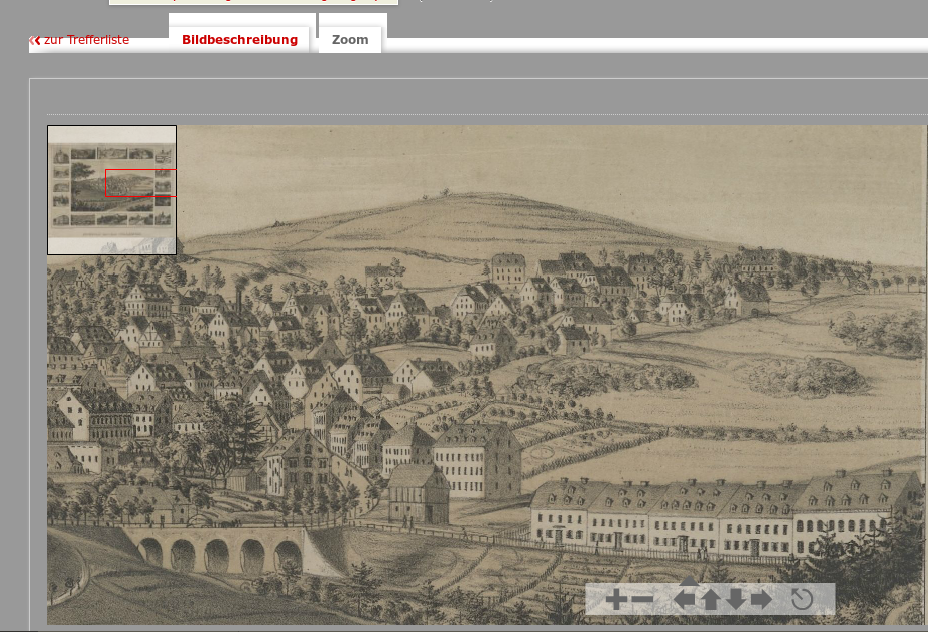Zoom out with the minus icon
The image size is (928, 632).
click(x=642, y=600)
